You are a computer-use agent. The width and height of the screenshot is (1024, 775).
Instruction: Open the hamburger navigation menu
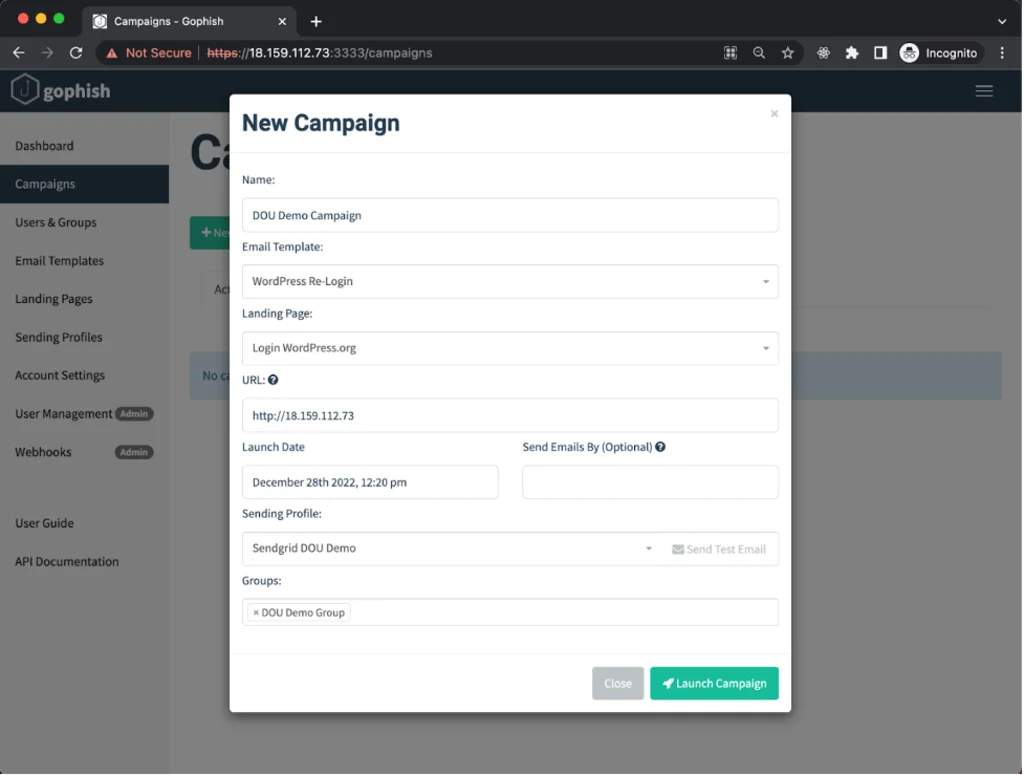coord(984,91)
